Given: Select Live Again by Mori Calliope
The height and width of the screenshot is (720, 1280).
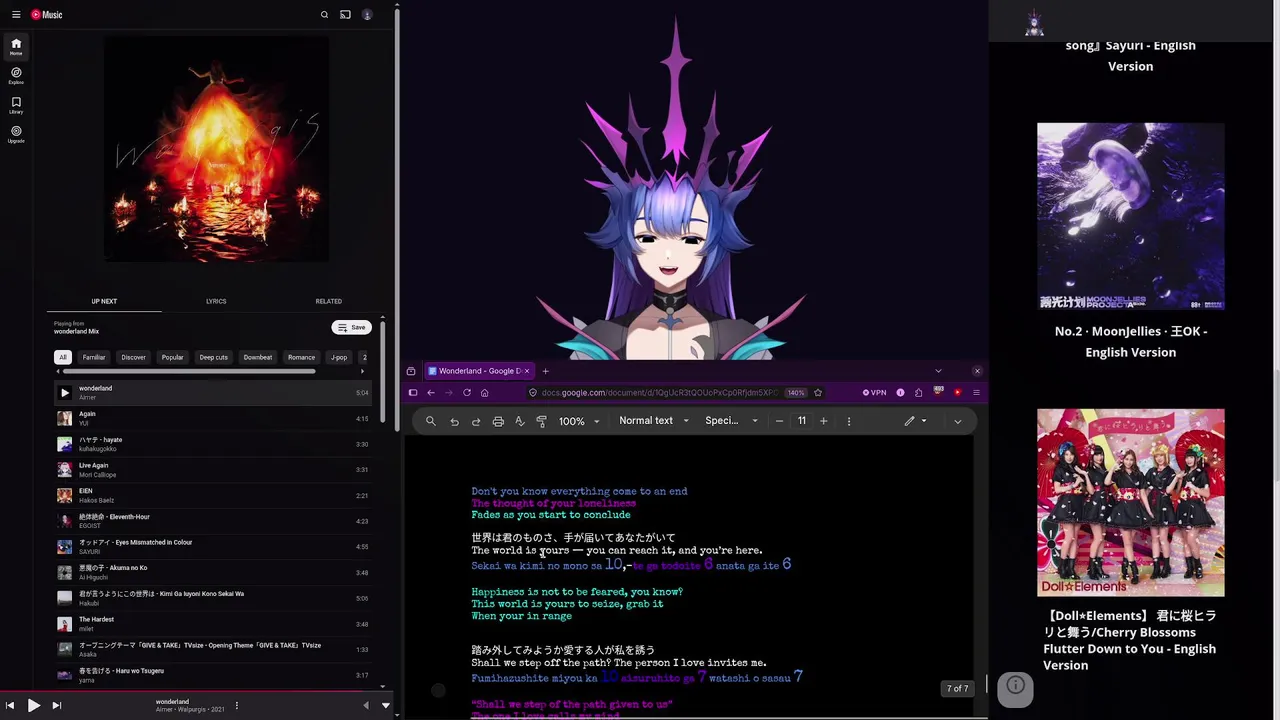Looking at the screenshot, I should click(212, 470).
